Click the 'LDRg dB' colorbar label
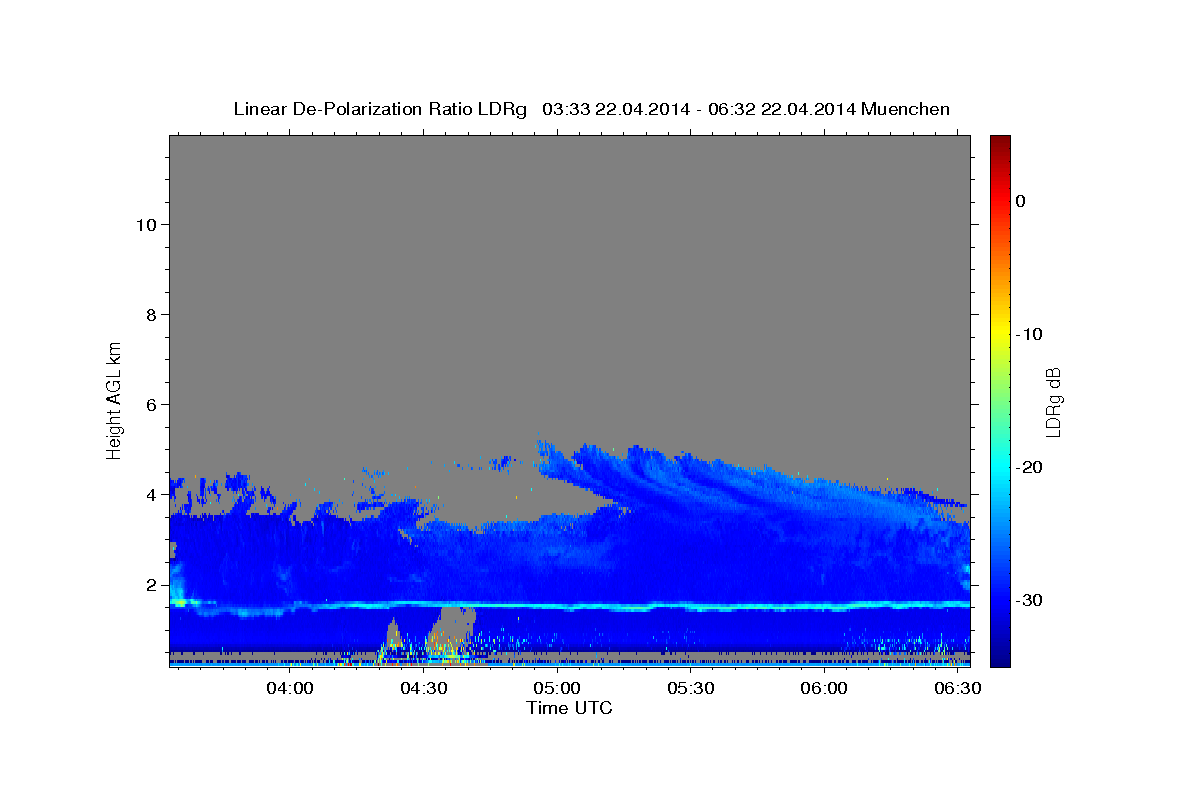Viewport: 1200px width, 800px height. pyautogui.click(x=1052, y=402)
